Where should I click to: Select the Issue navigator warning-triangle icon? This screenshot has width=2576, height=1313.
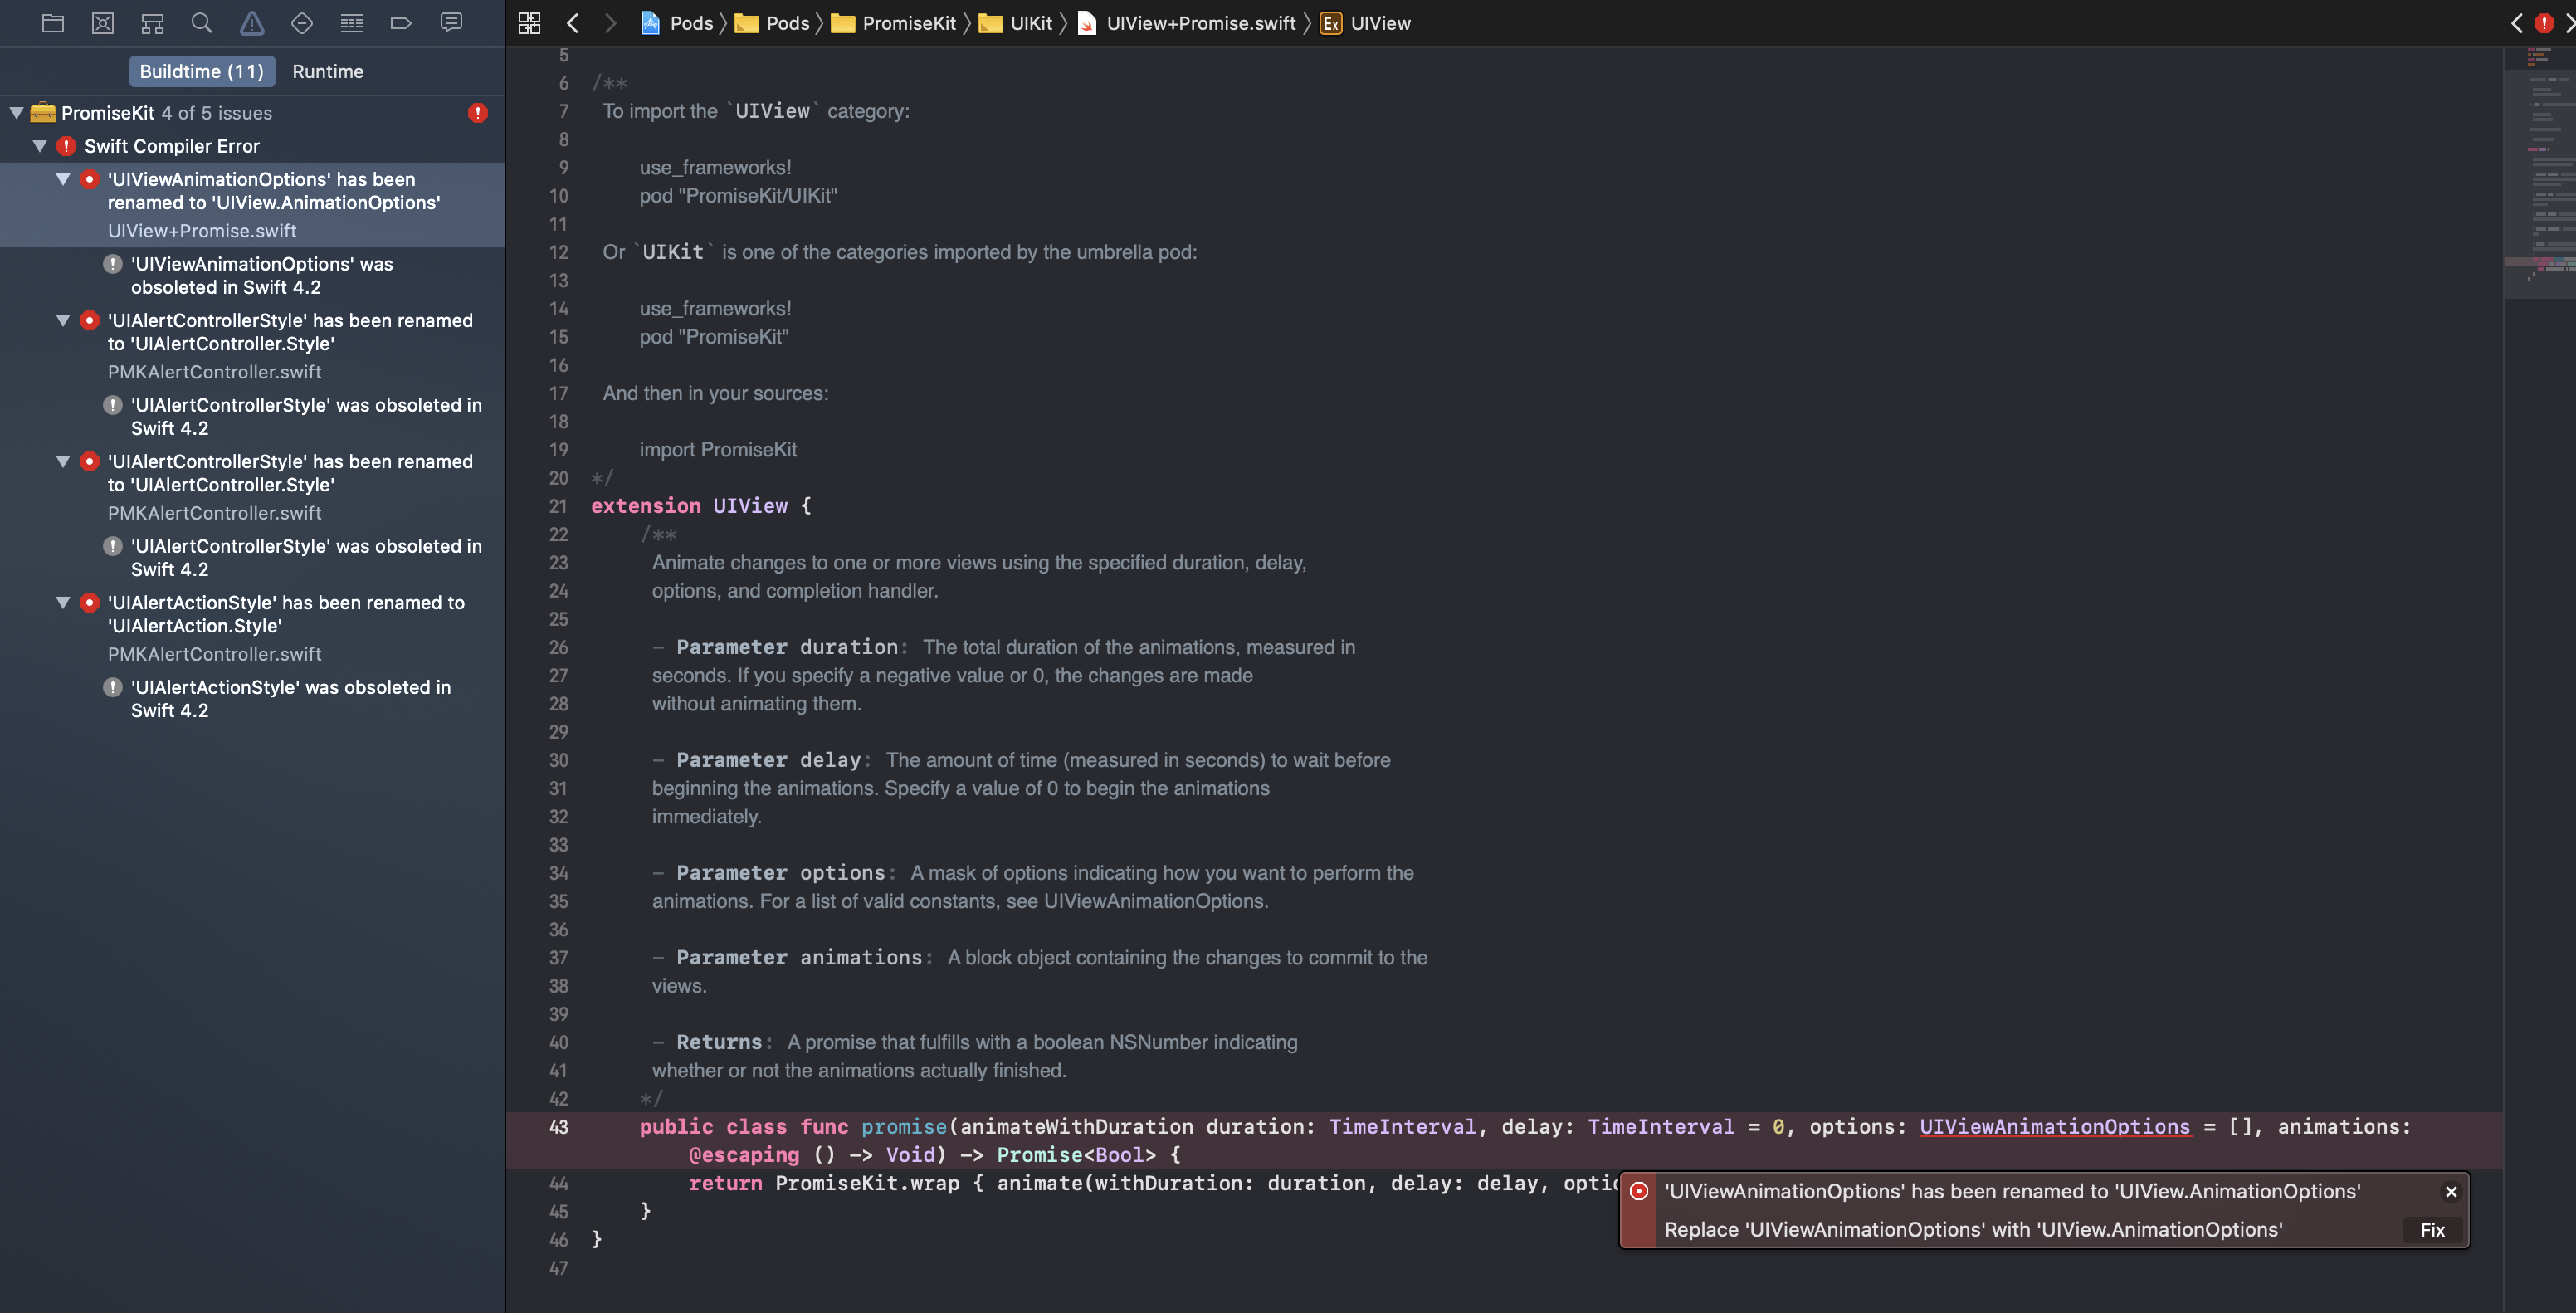click(x=252, y=23)
